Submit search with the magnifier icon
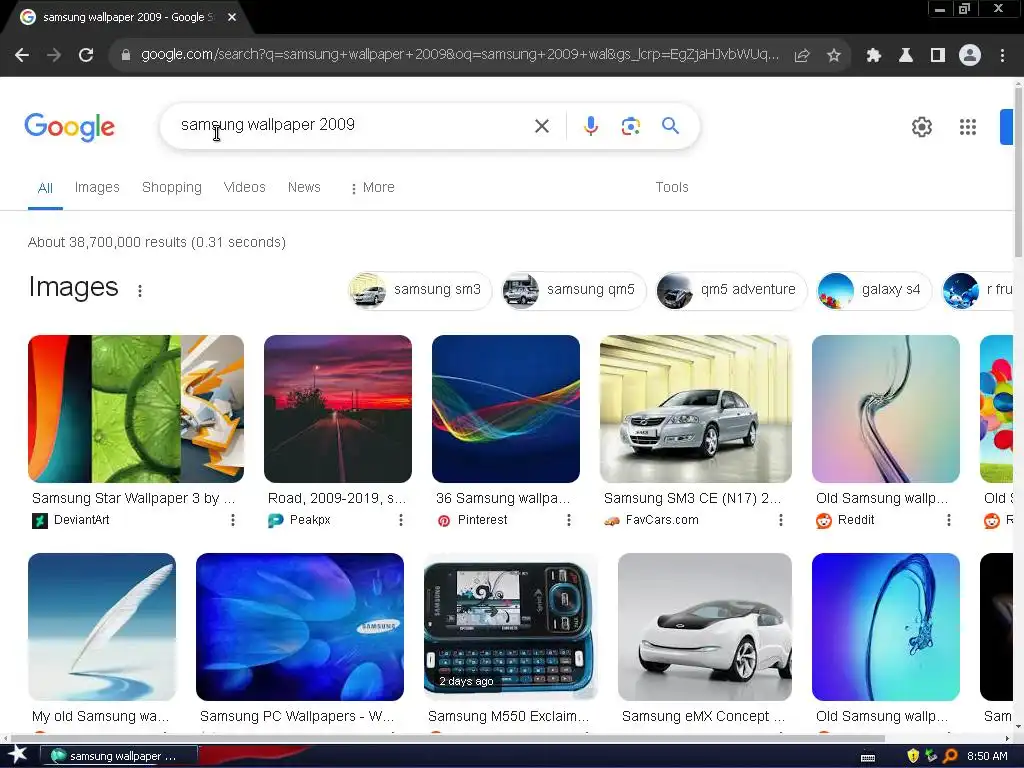The height and width of the screenshot is (768, 1024). pos(671,125)
